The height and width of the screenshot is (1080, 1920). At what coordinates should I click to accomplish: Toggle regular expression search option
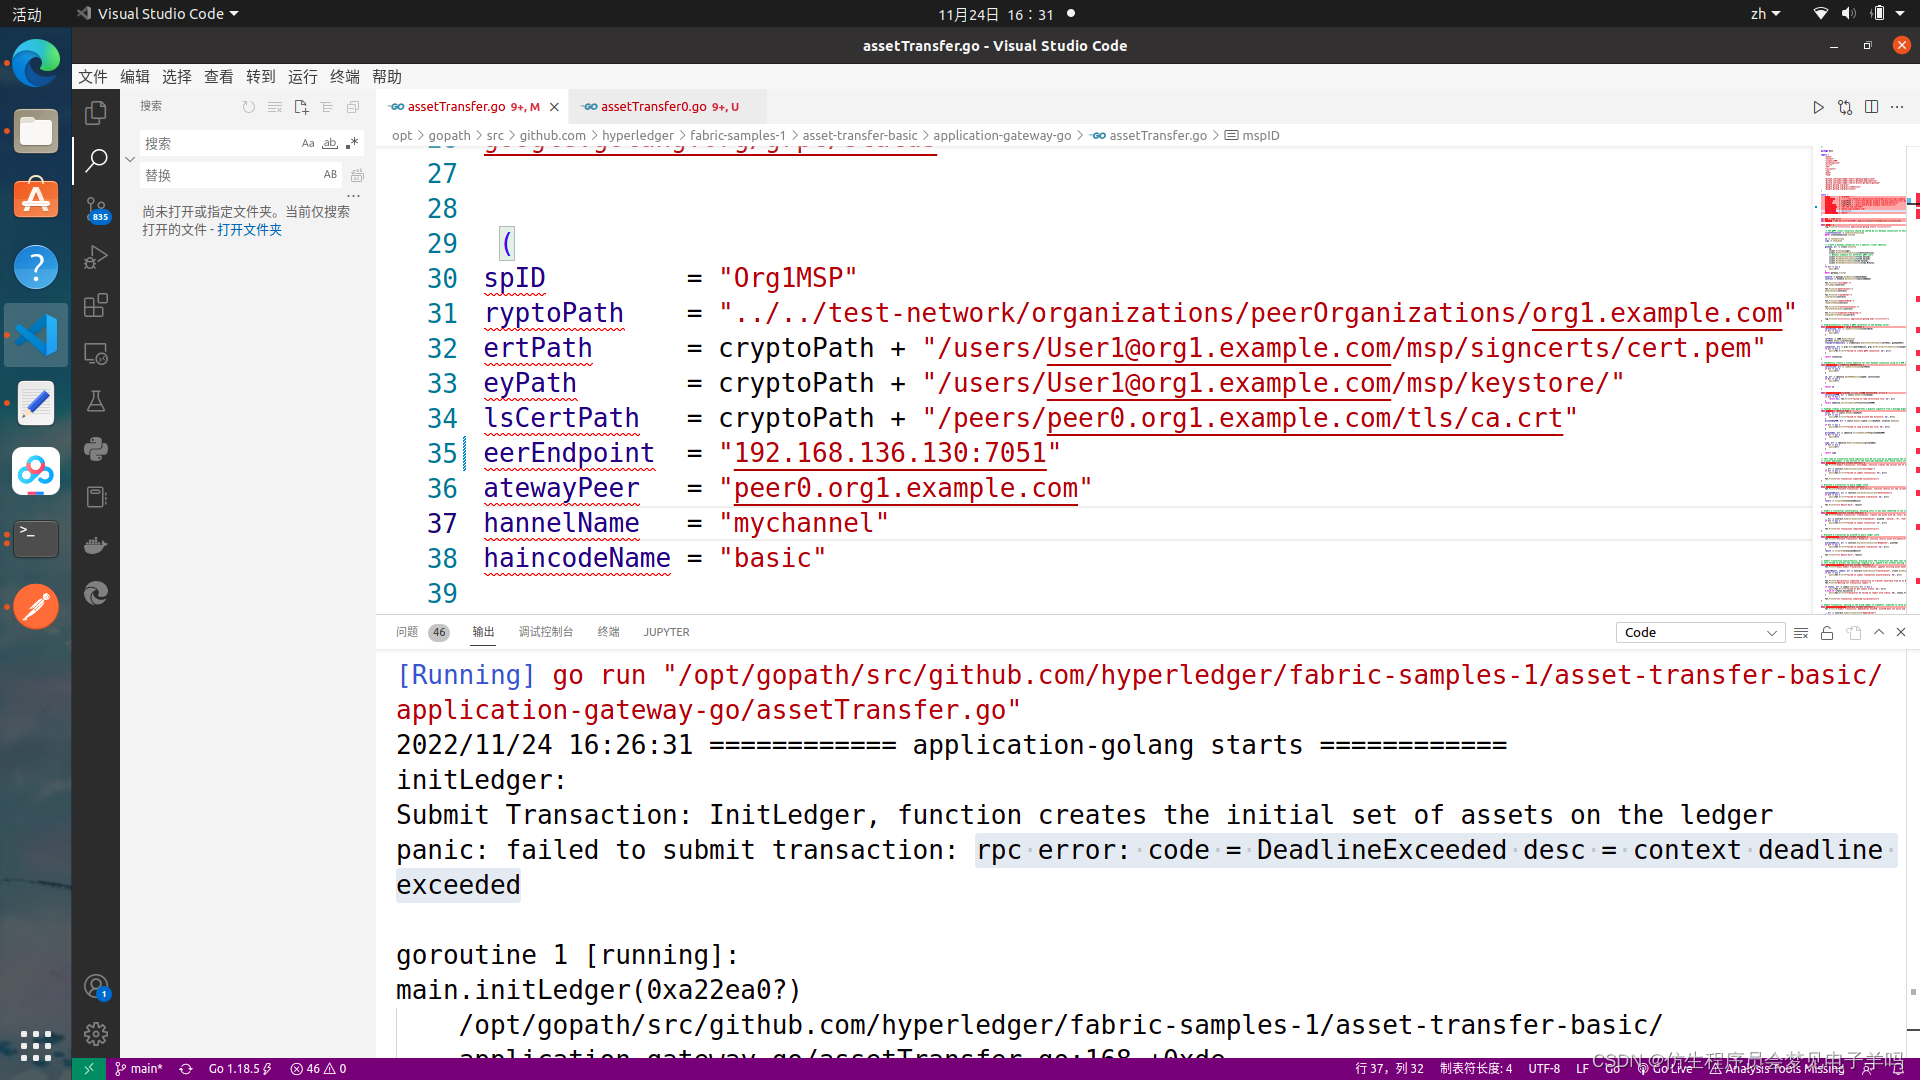pos(352,143)
